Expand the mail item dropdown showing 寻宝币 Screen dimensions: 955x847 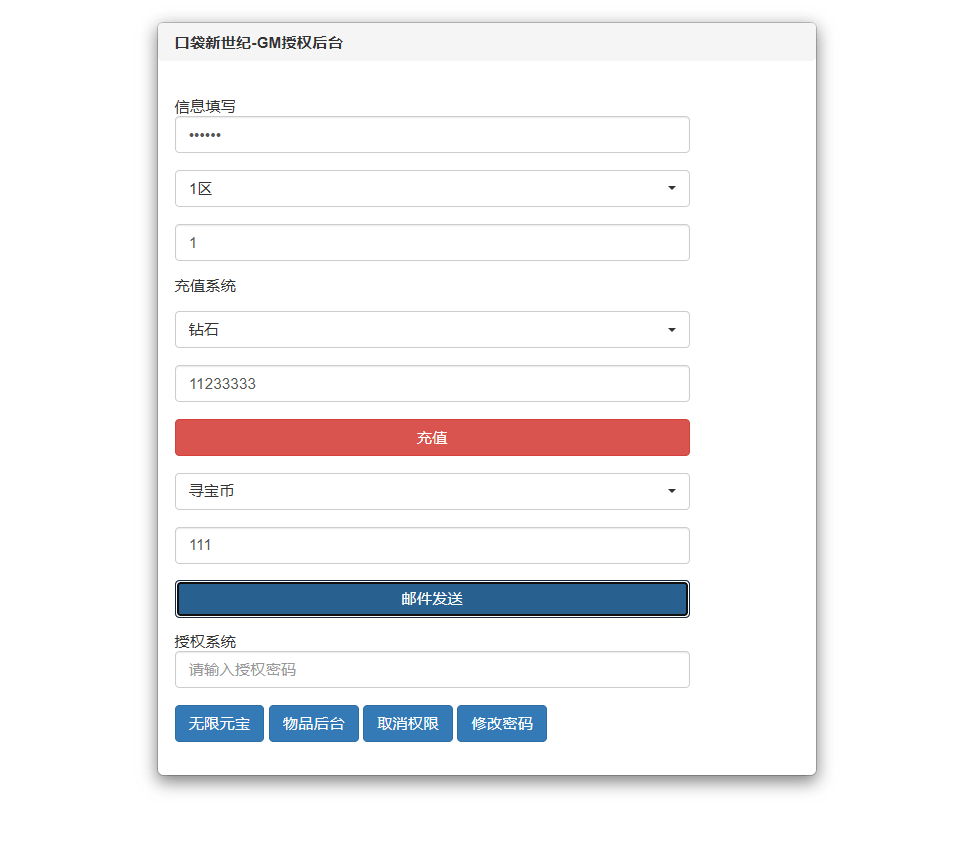(x=432, y=491)
